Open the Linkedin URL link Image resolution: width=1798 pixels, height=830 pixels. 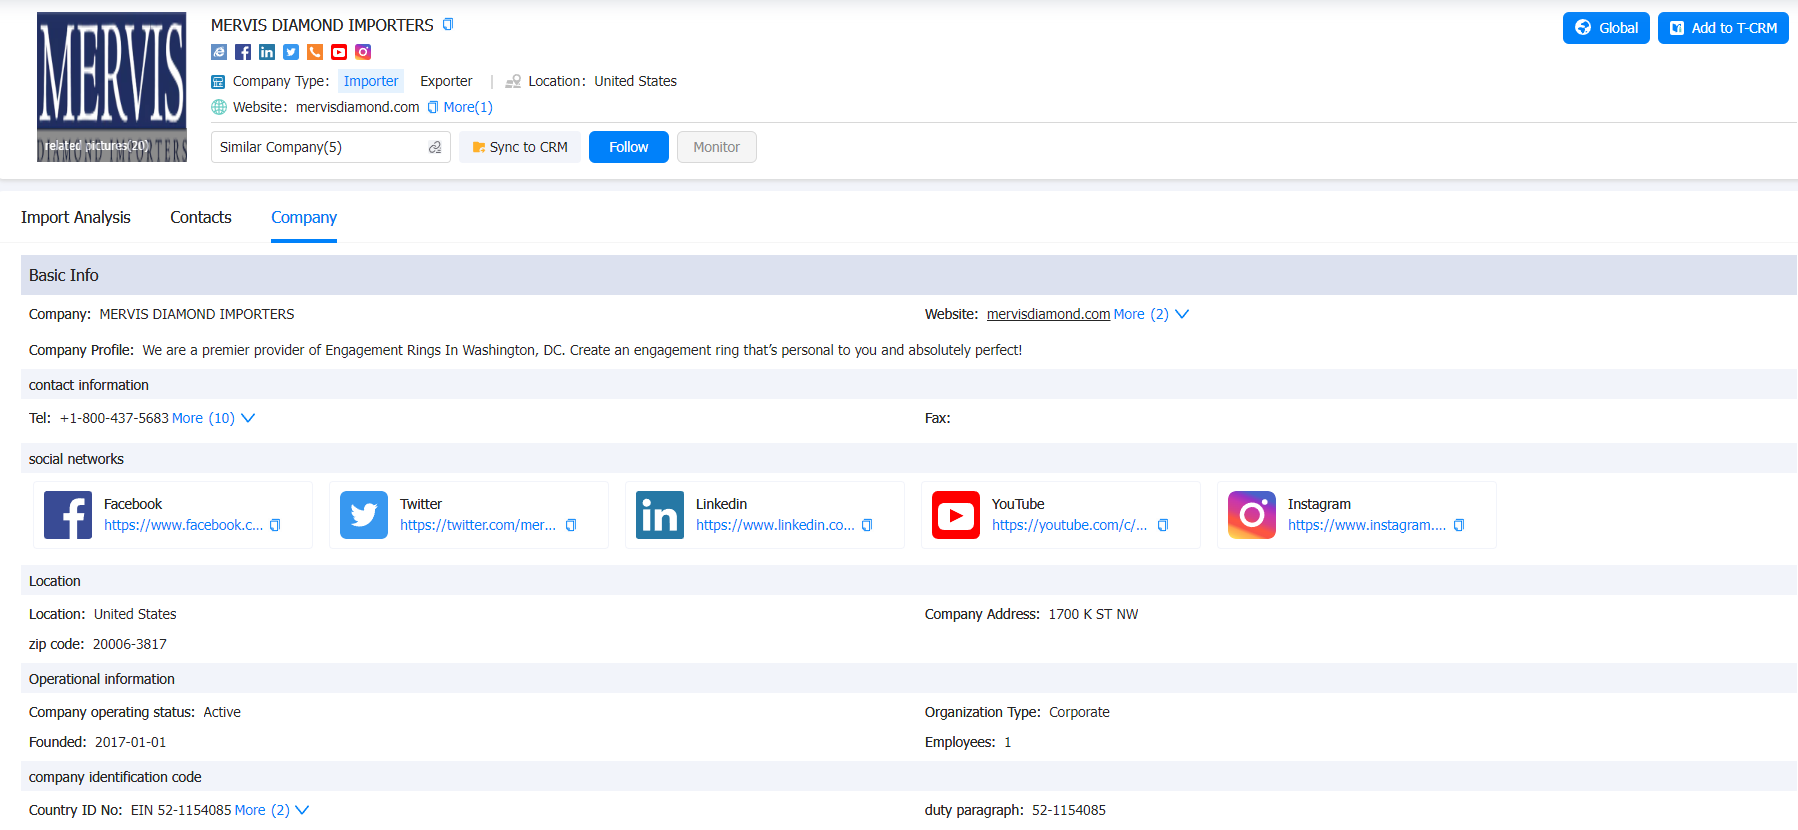click(x=775, y=525)
